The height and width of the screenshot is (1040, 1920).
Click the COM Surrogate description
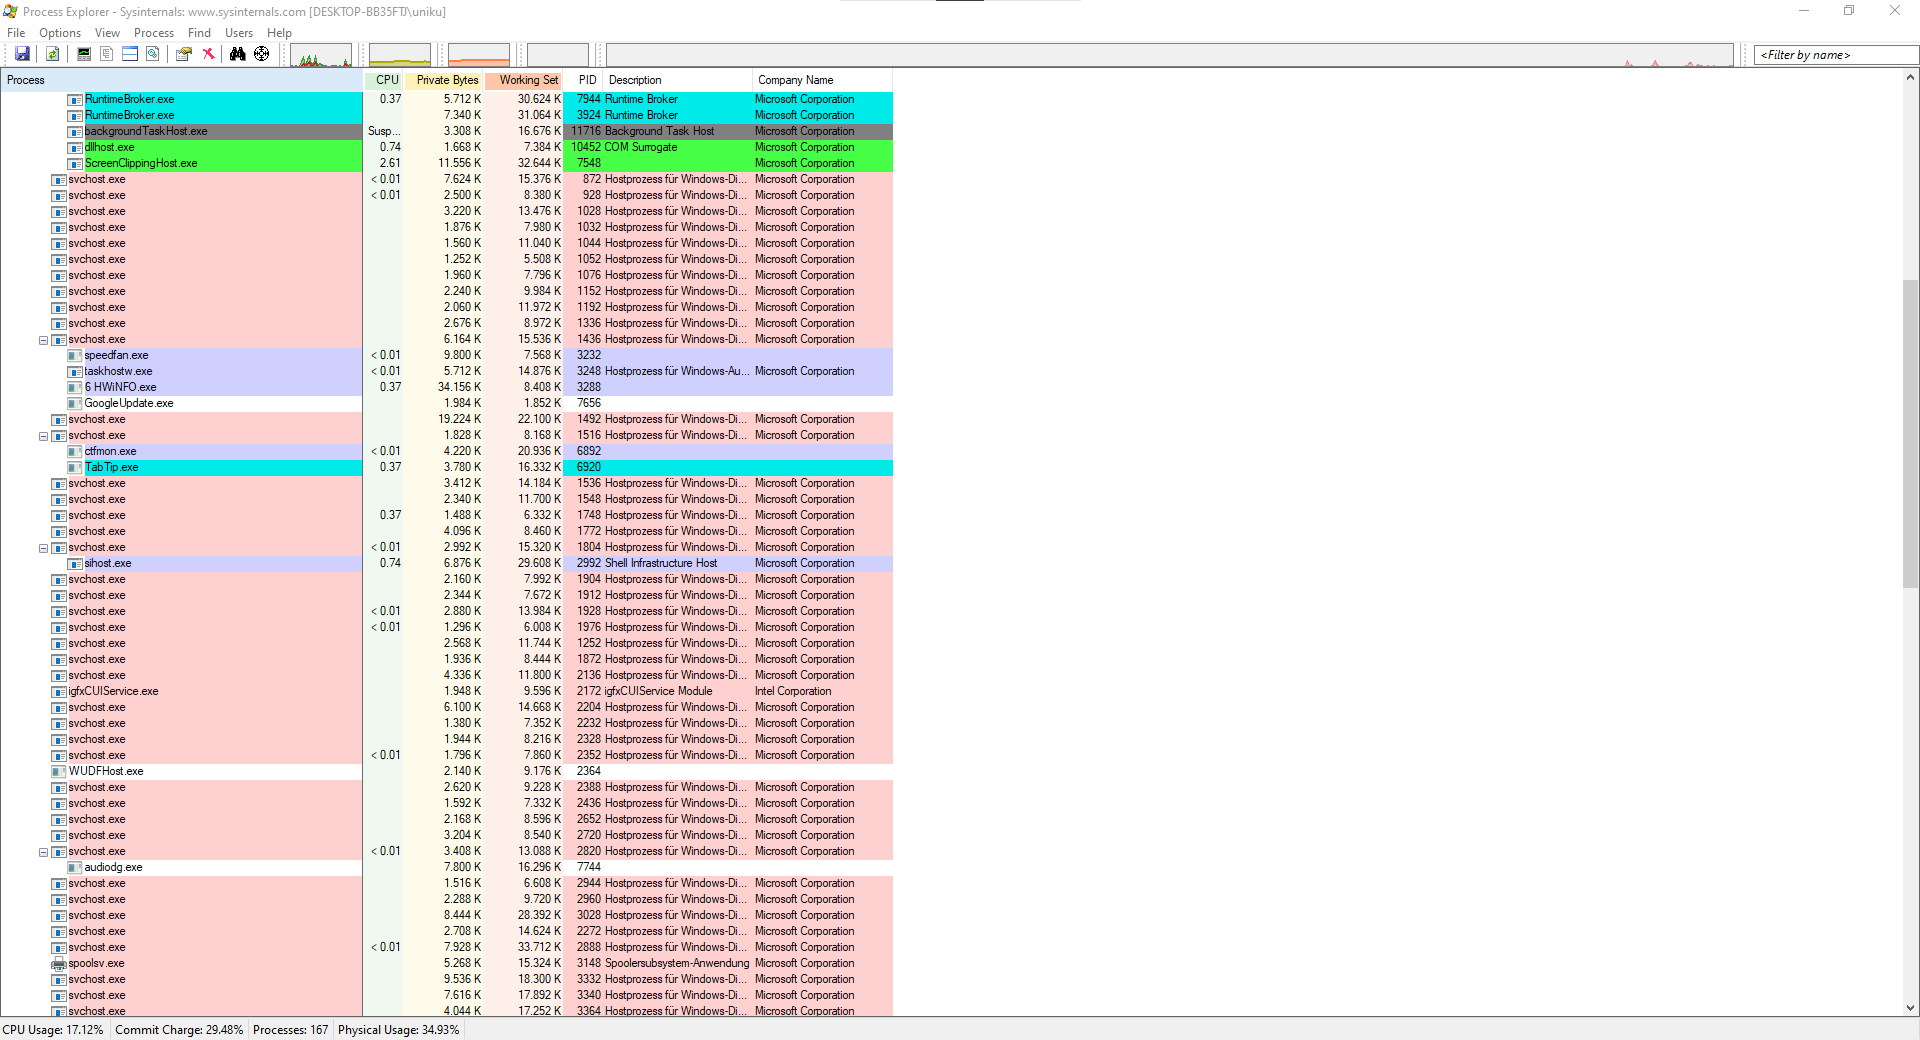[641, 148]
